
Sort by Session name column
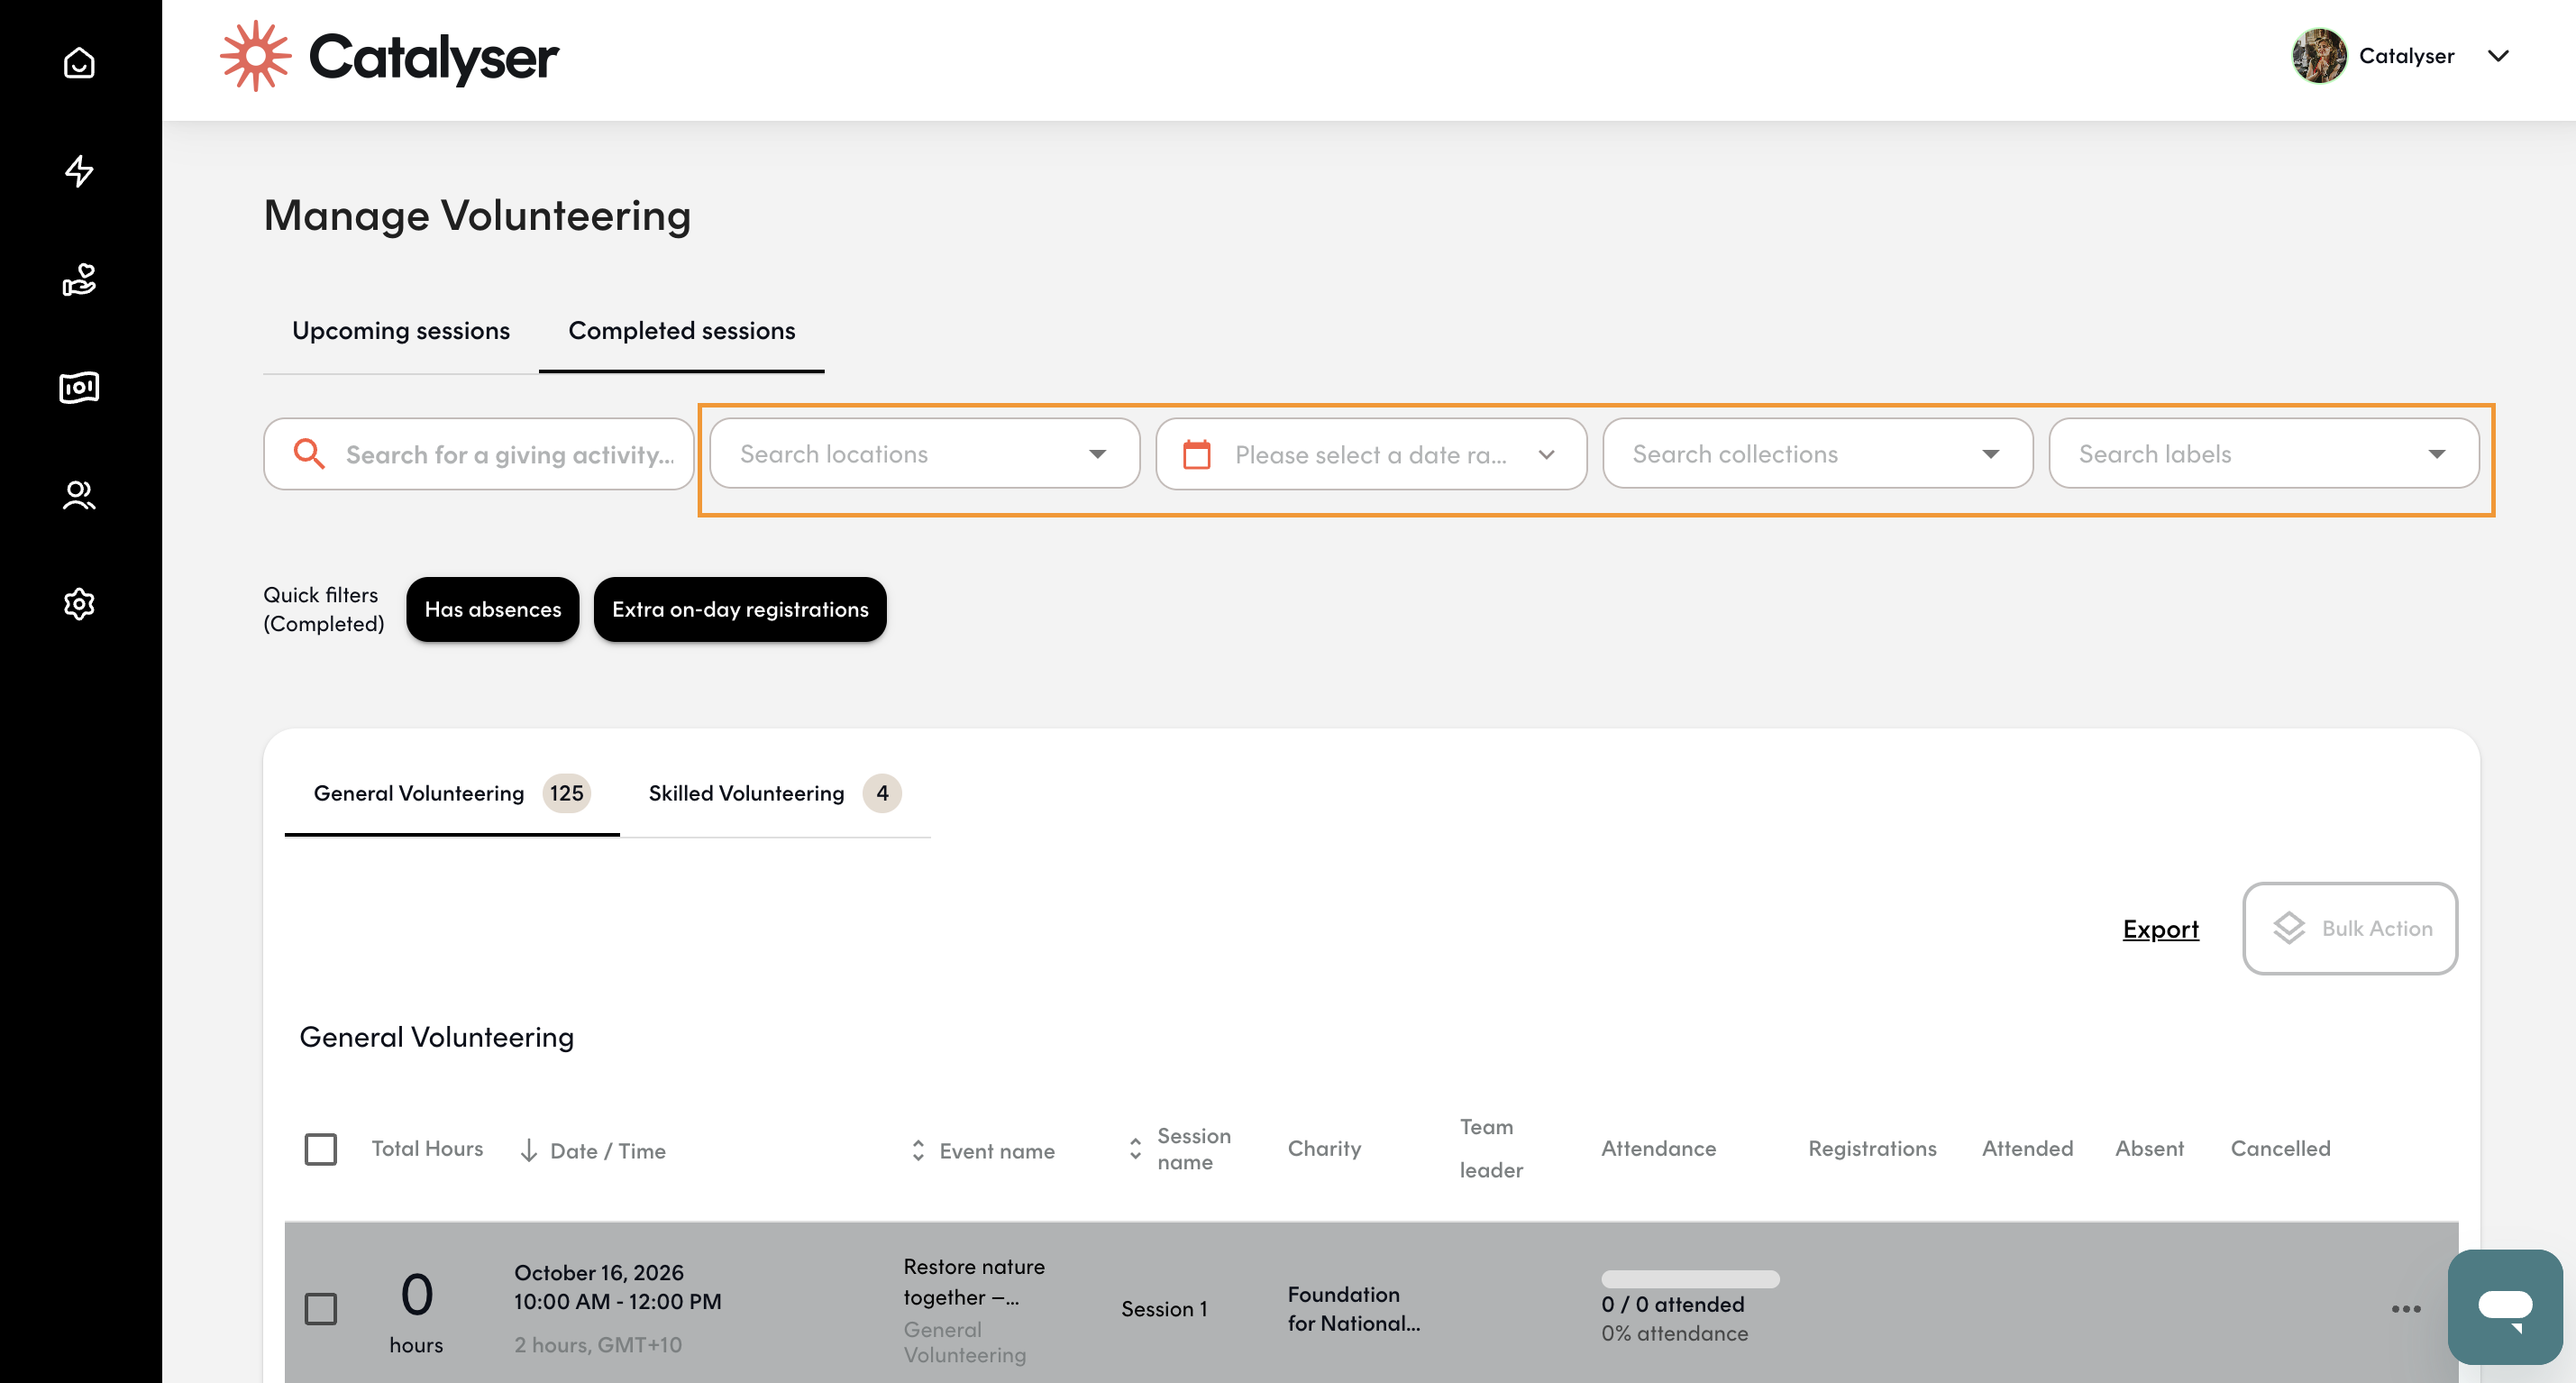point(1135,1148)
